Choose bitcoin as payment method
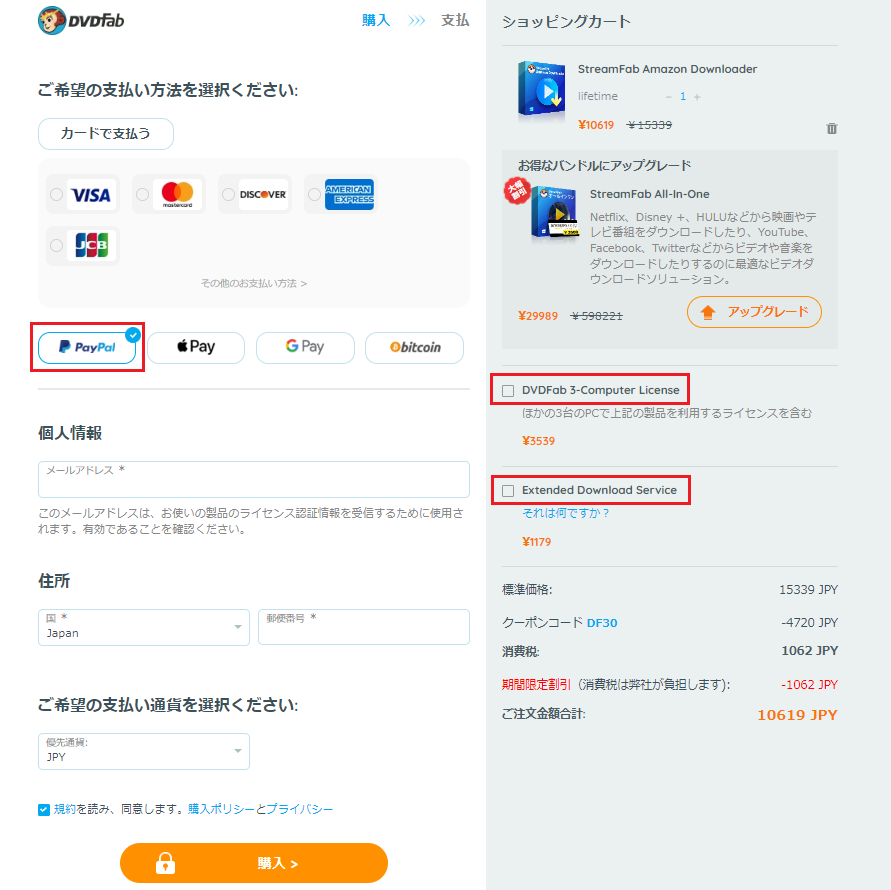This screenshot has width=891, height=890. tap(414, 347)
